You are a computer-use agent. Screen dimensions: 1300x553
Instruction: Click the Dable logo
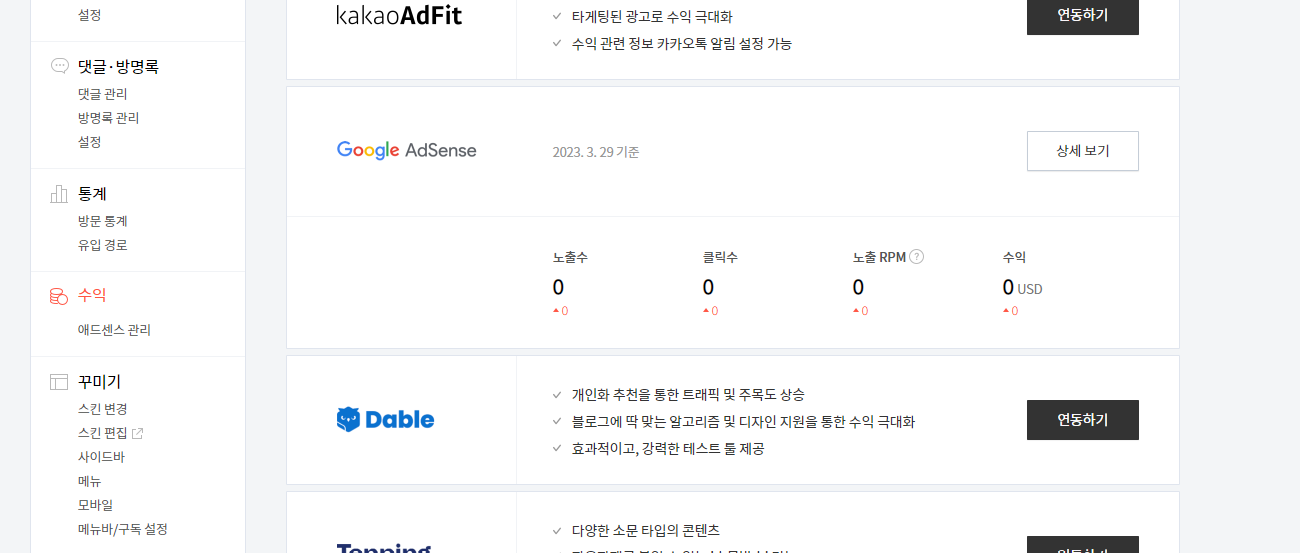click(385, 420)
